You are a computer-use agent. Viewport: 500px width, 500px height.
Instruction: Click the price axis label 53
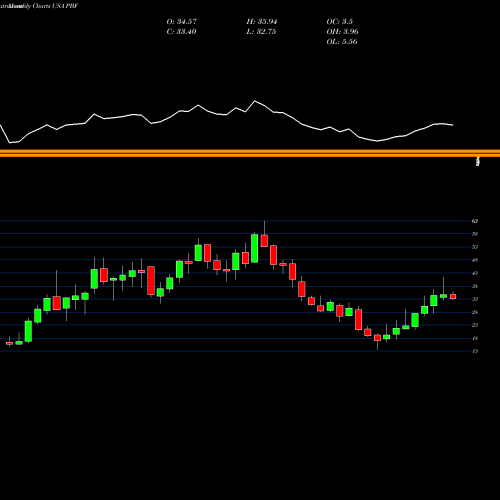pos(475,247)
